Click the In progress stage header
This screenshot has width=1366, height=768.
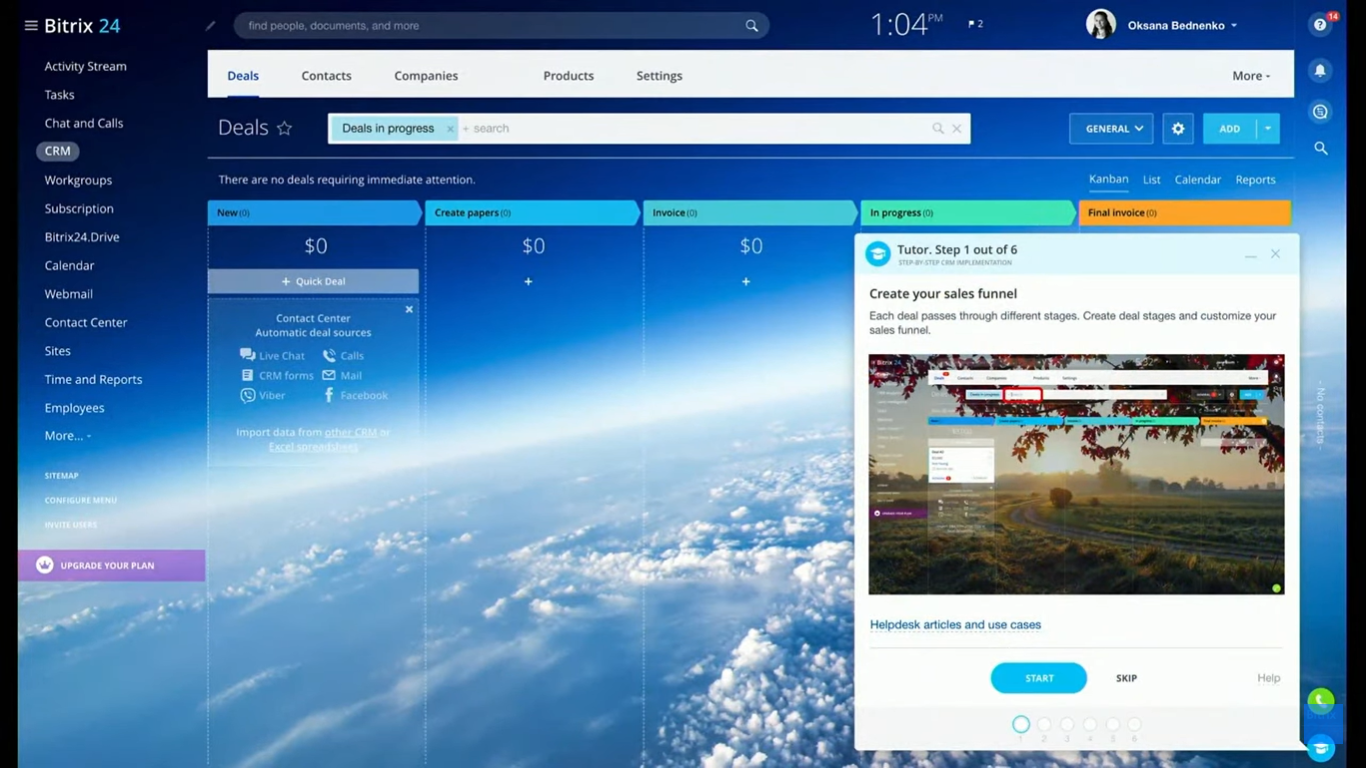[x=967, y=213]
